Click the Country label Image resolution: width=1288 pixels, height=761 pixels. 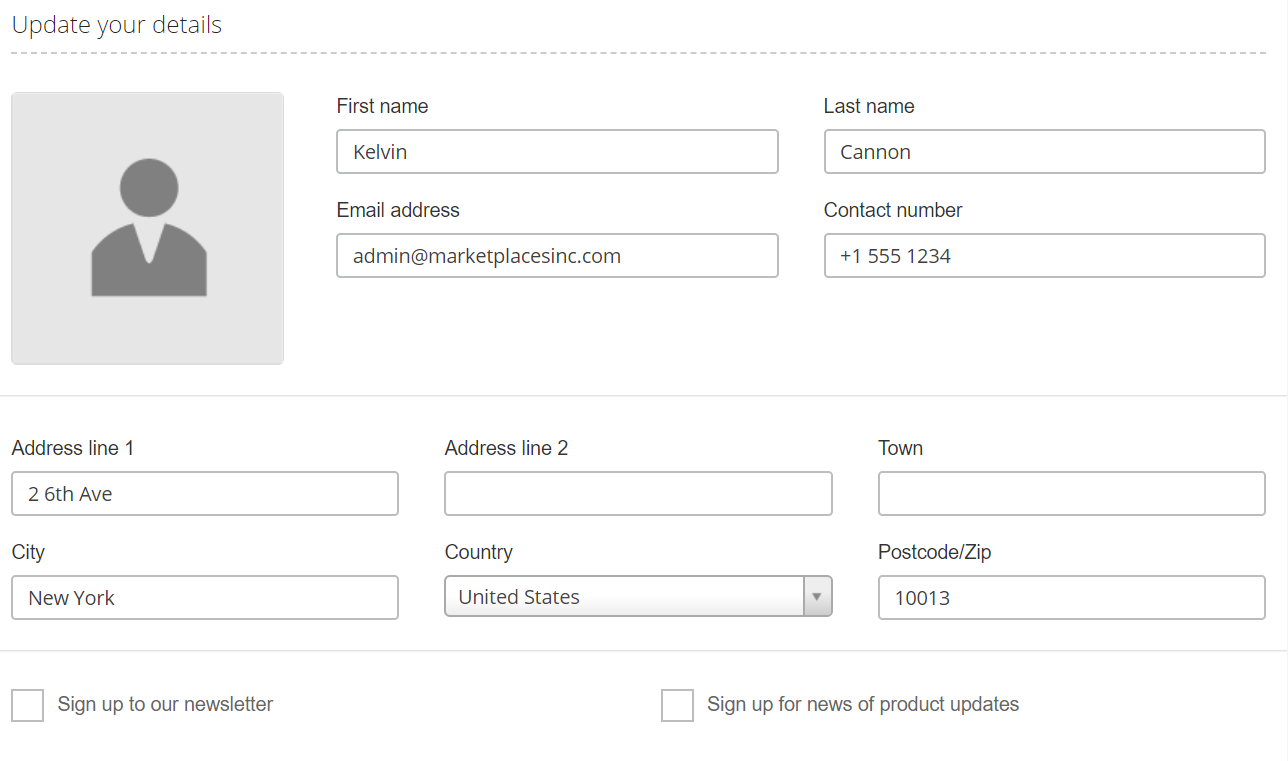tap(478, 552)
